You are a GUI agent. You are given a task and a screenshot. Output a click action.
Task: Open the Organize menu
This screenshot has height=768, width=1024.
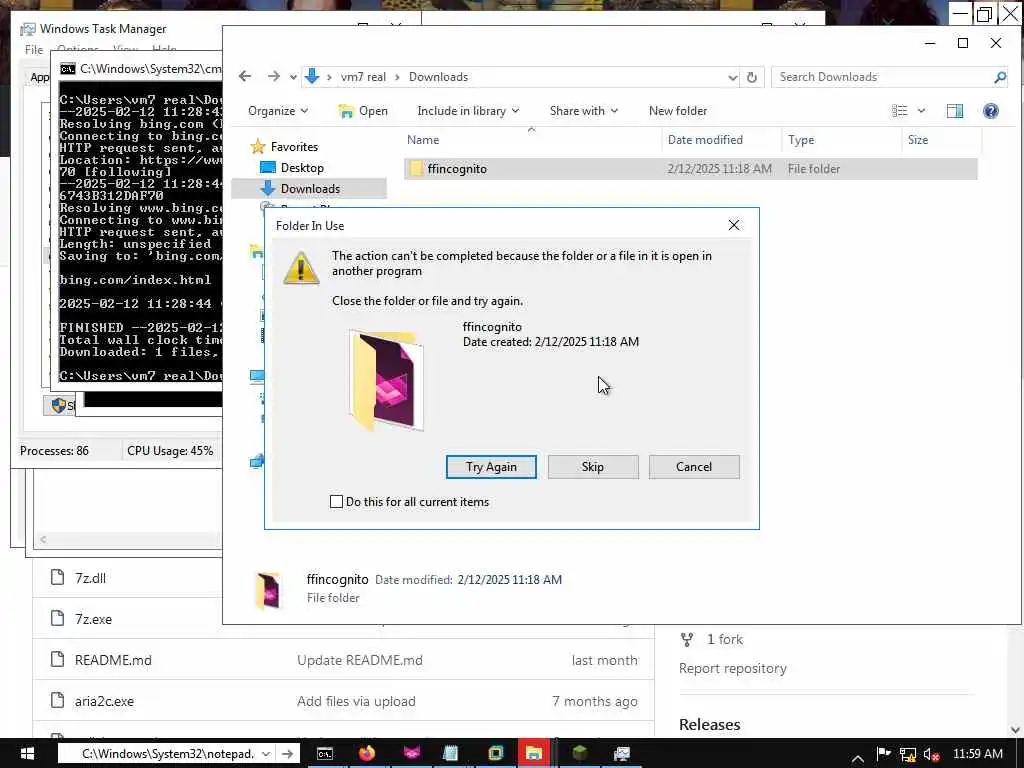(278, 111)
